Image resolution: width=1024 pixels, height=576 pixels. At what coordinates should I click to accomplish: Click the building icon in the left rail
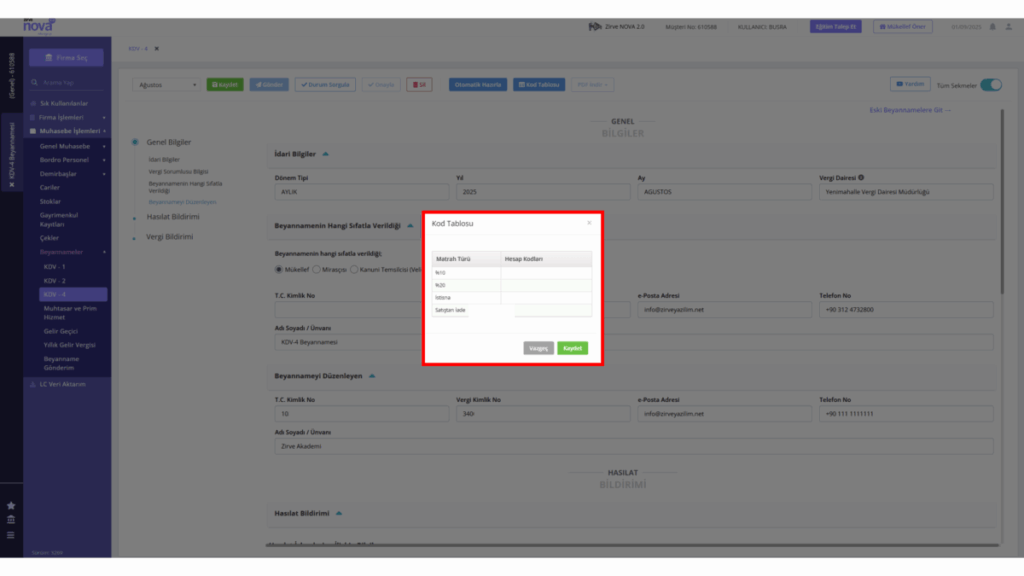pos(10,520)
